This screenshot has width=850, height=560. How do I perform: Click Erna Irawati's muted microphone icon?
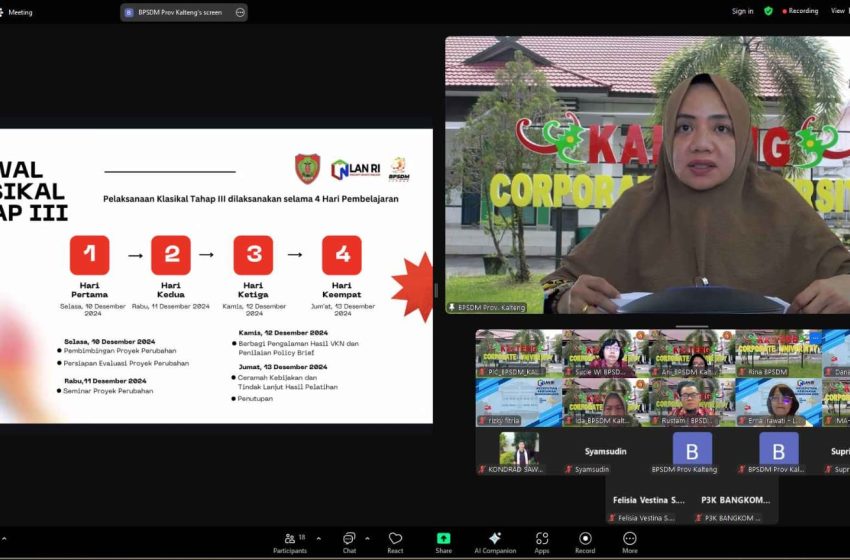point(742,421)
